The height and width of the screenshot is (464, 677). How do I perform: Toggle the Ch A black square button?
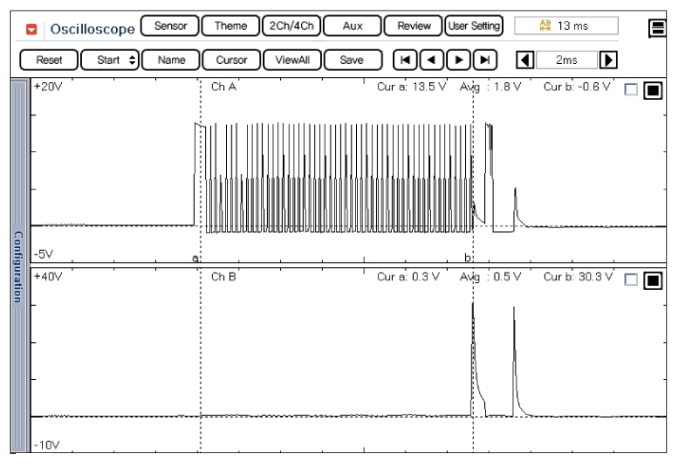pos(651,91)
